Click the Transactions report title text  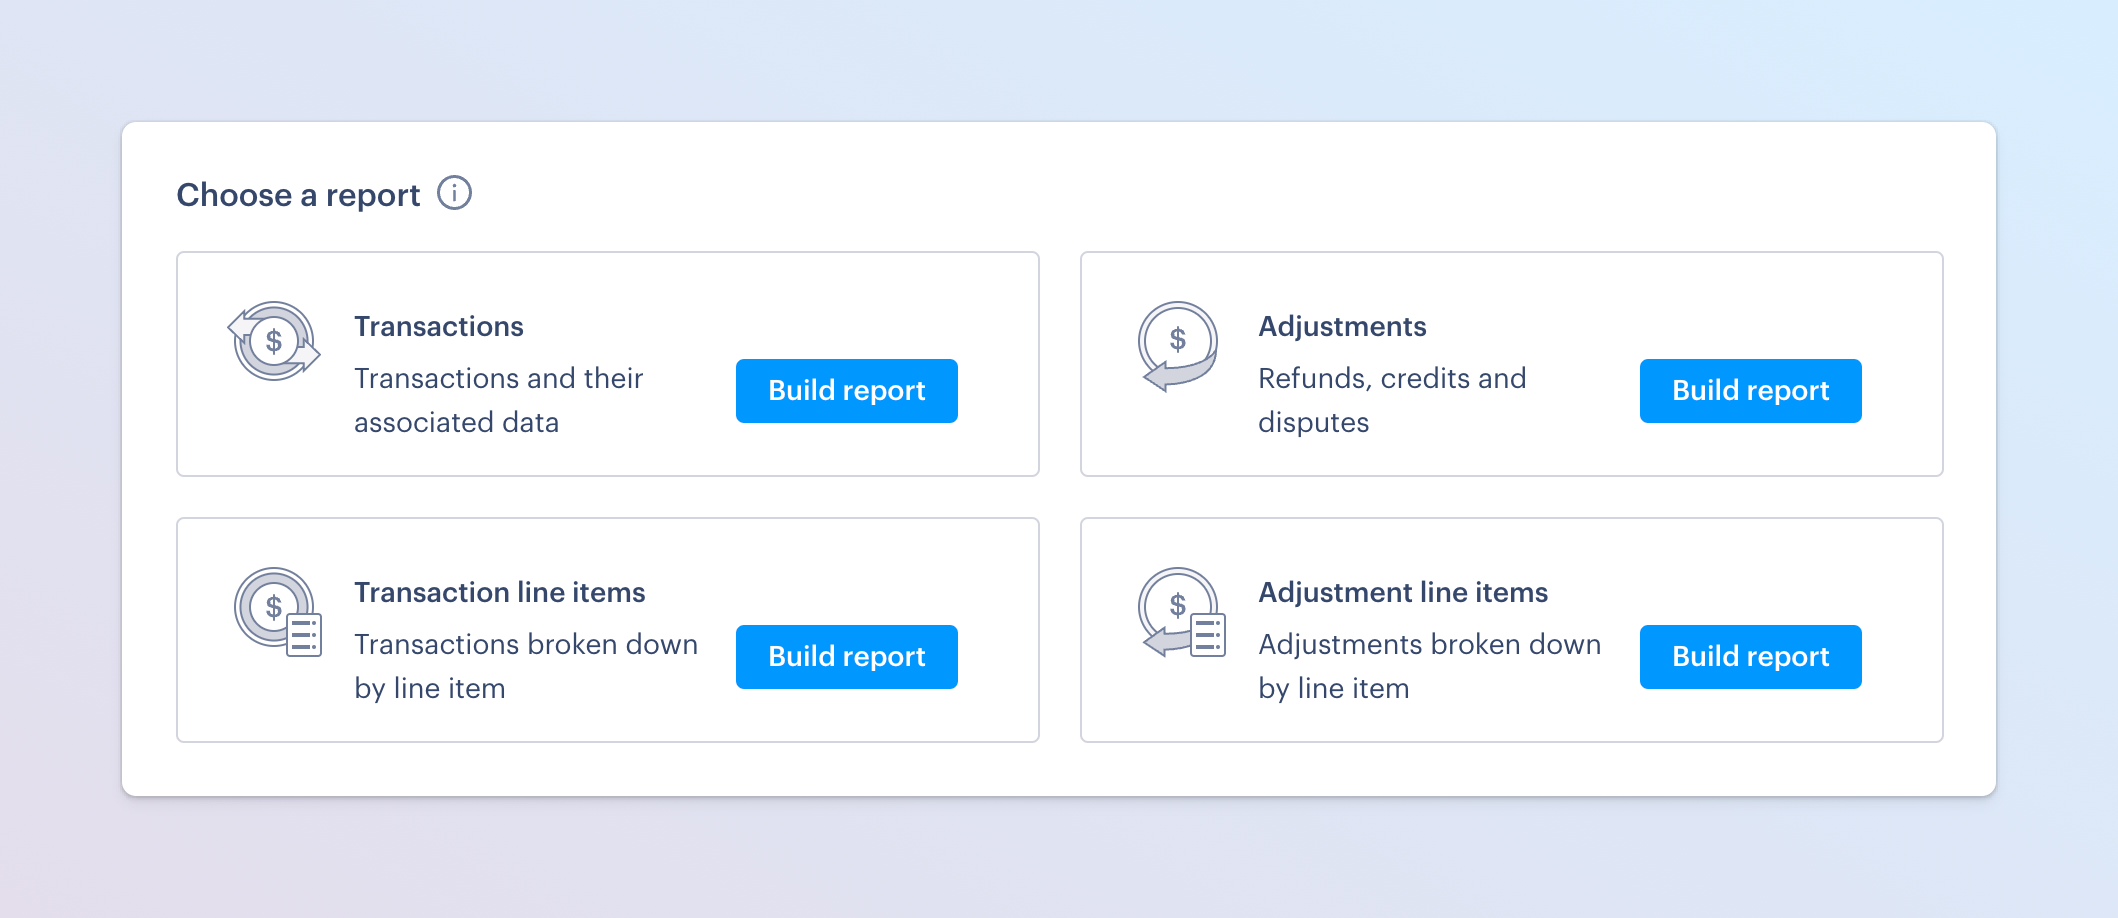tap(438, 326)
